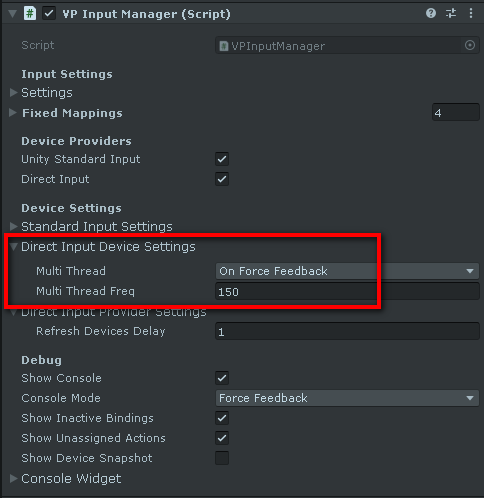484x498 pixels.
Task: Click the Multi Thread Freq value field
Action: (x=347, y=291)
